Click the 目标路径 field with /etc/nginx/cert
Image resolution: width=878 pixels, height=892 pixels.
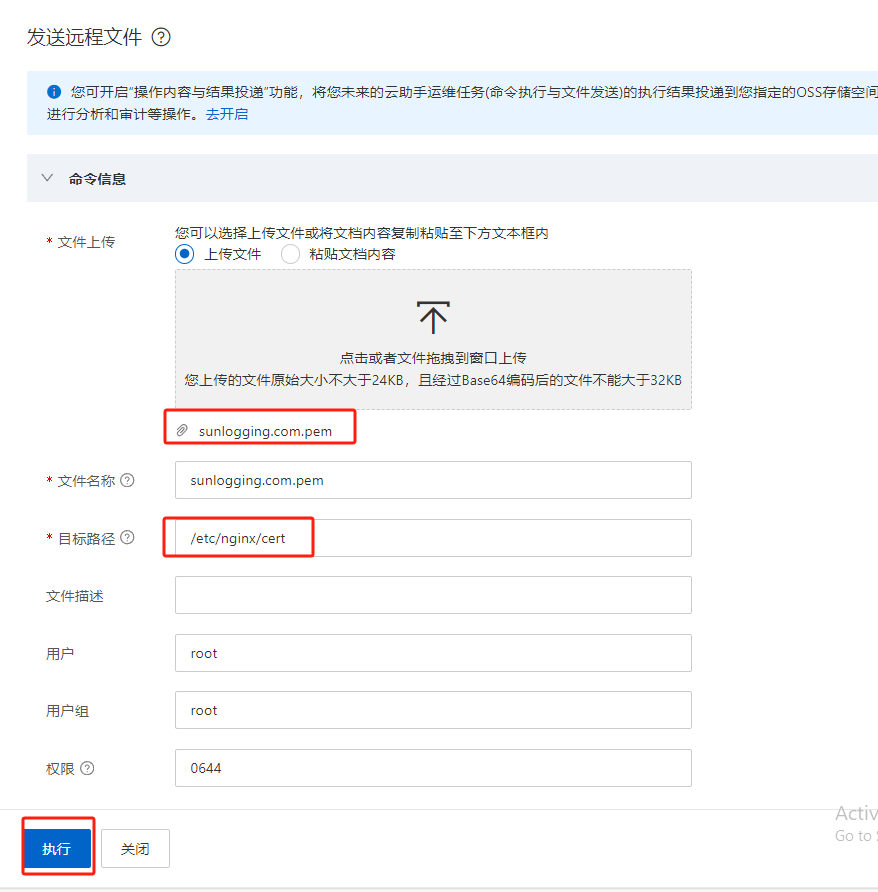coord(433,538)
